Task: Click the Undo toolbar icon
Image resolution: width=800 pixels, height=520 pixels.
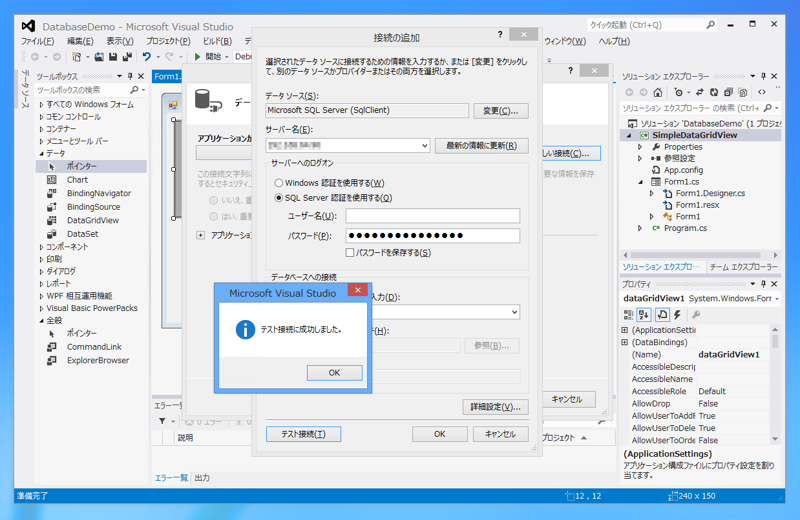Action: [x=147, y=57]
